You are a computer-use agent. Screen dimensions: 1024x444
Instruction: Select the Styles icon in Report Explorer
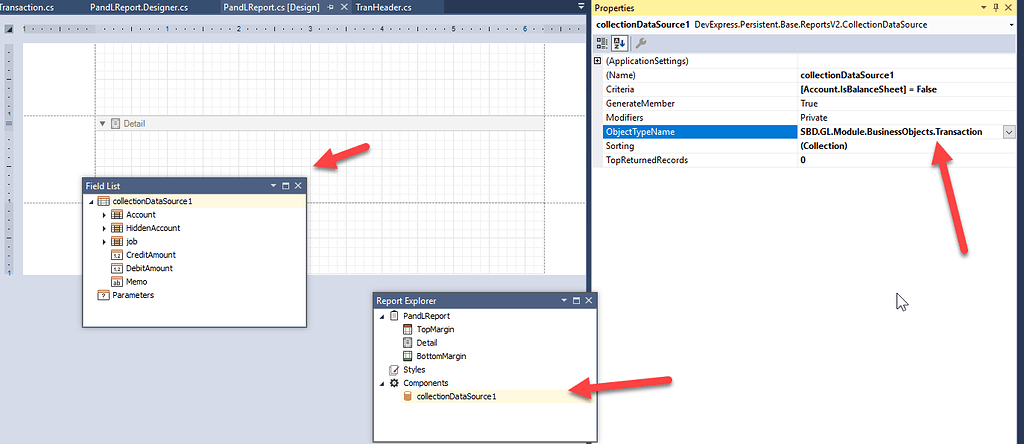[394, 369]
